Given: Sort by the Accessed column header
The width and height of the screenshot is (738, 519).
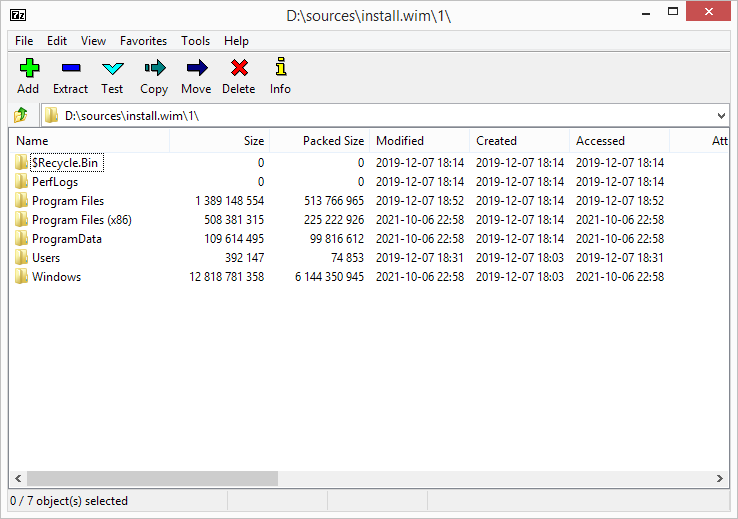Looking at the screenshot, I should pos(619,141).
